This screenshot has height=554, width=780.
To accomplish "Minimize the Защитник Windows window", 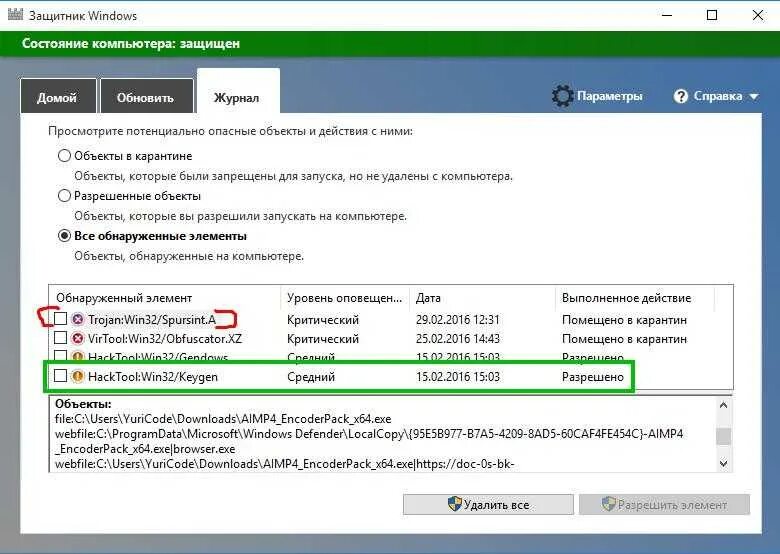I will click(667, 15).
